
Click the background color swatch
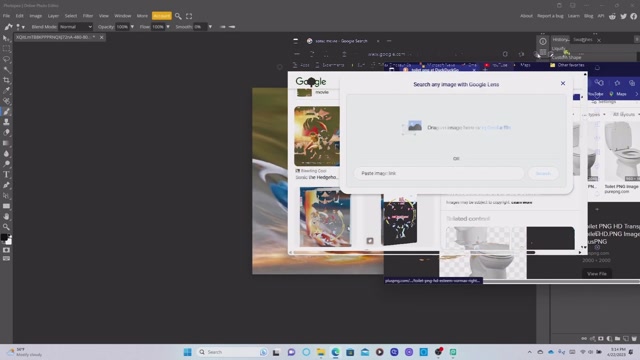(x=9, y=241)
